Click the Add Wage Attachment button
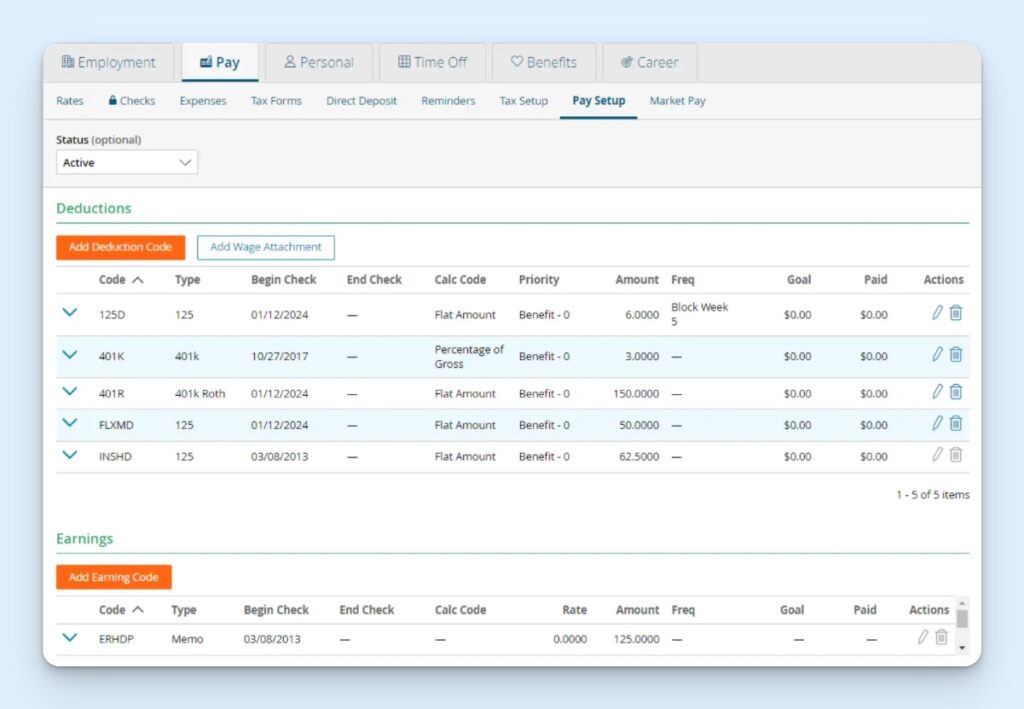 point(266,247)
